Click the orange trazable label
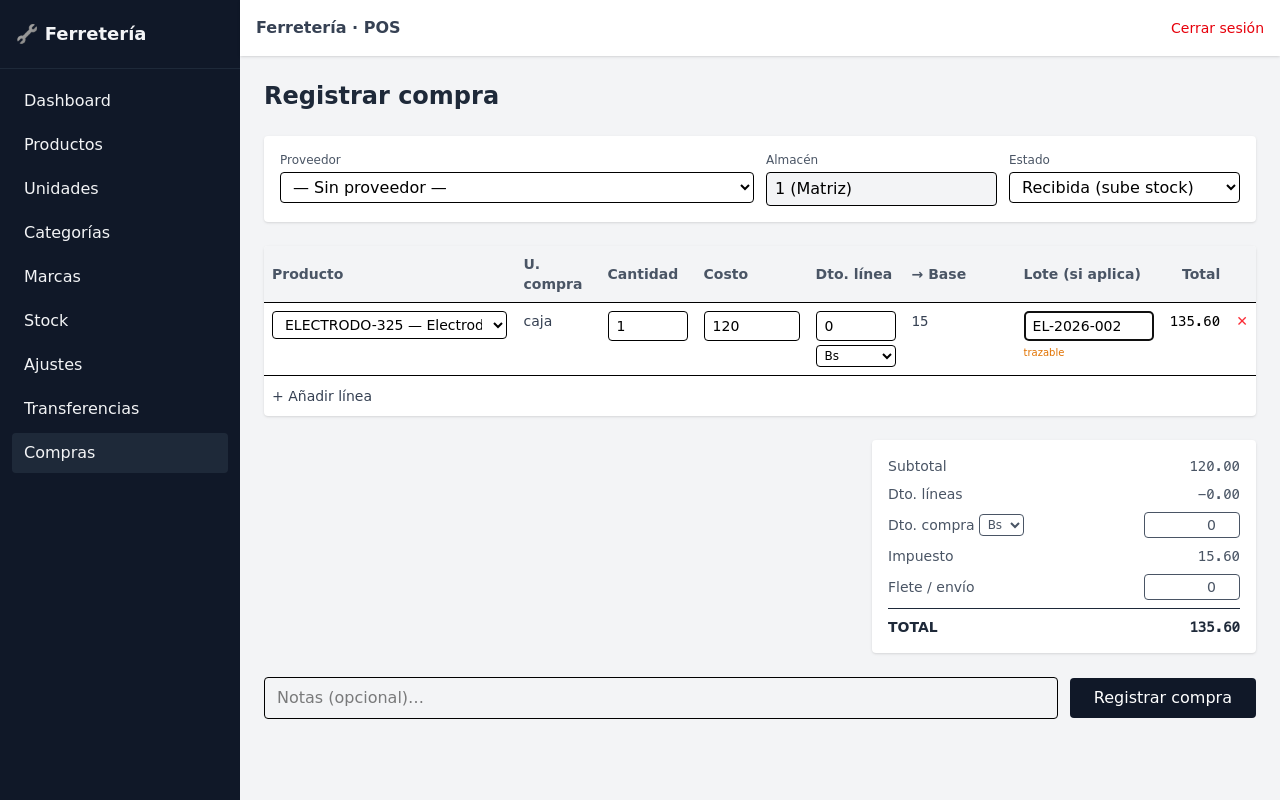 coord(1044,352)
